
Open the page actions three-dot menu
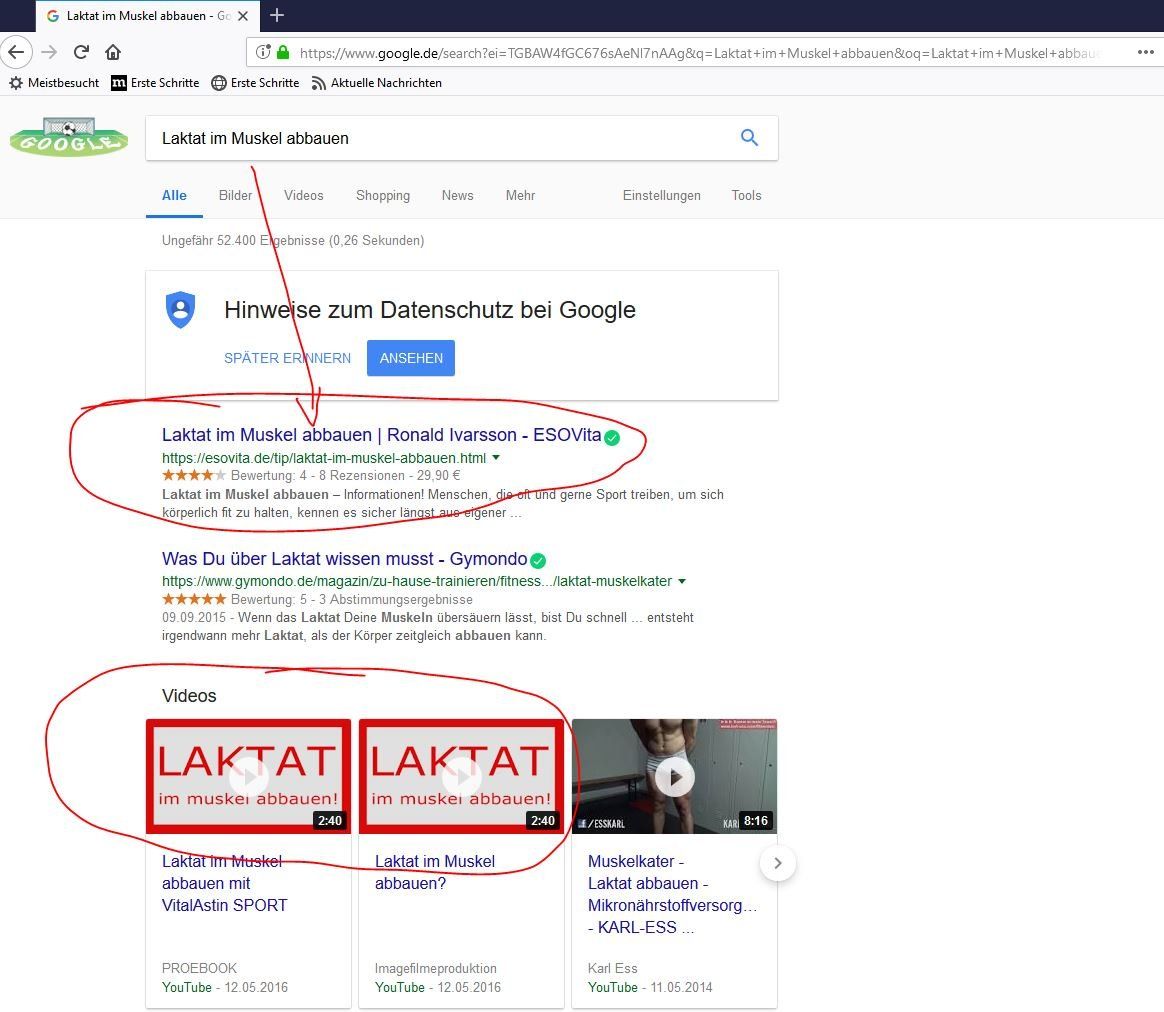(1145, 52)
